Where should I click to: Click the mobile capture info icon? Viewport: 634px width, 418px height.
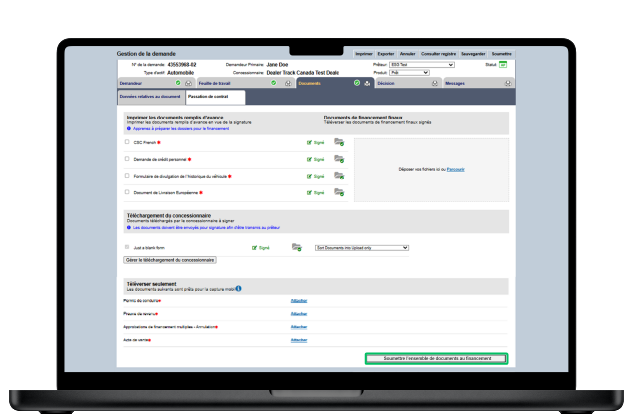(239, 289)
